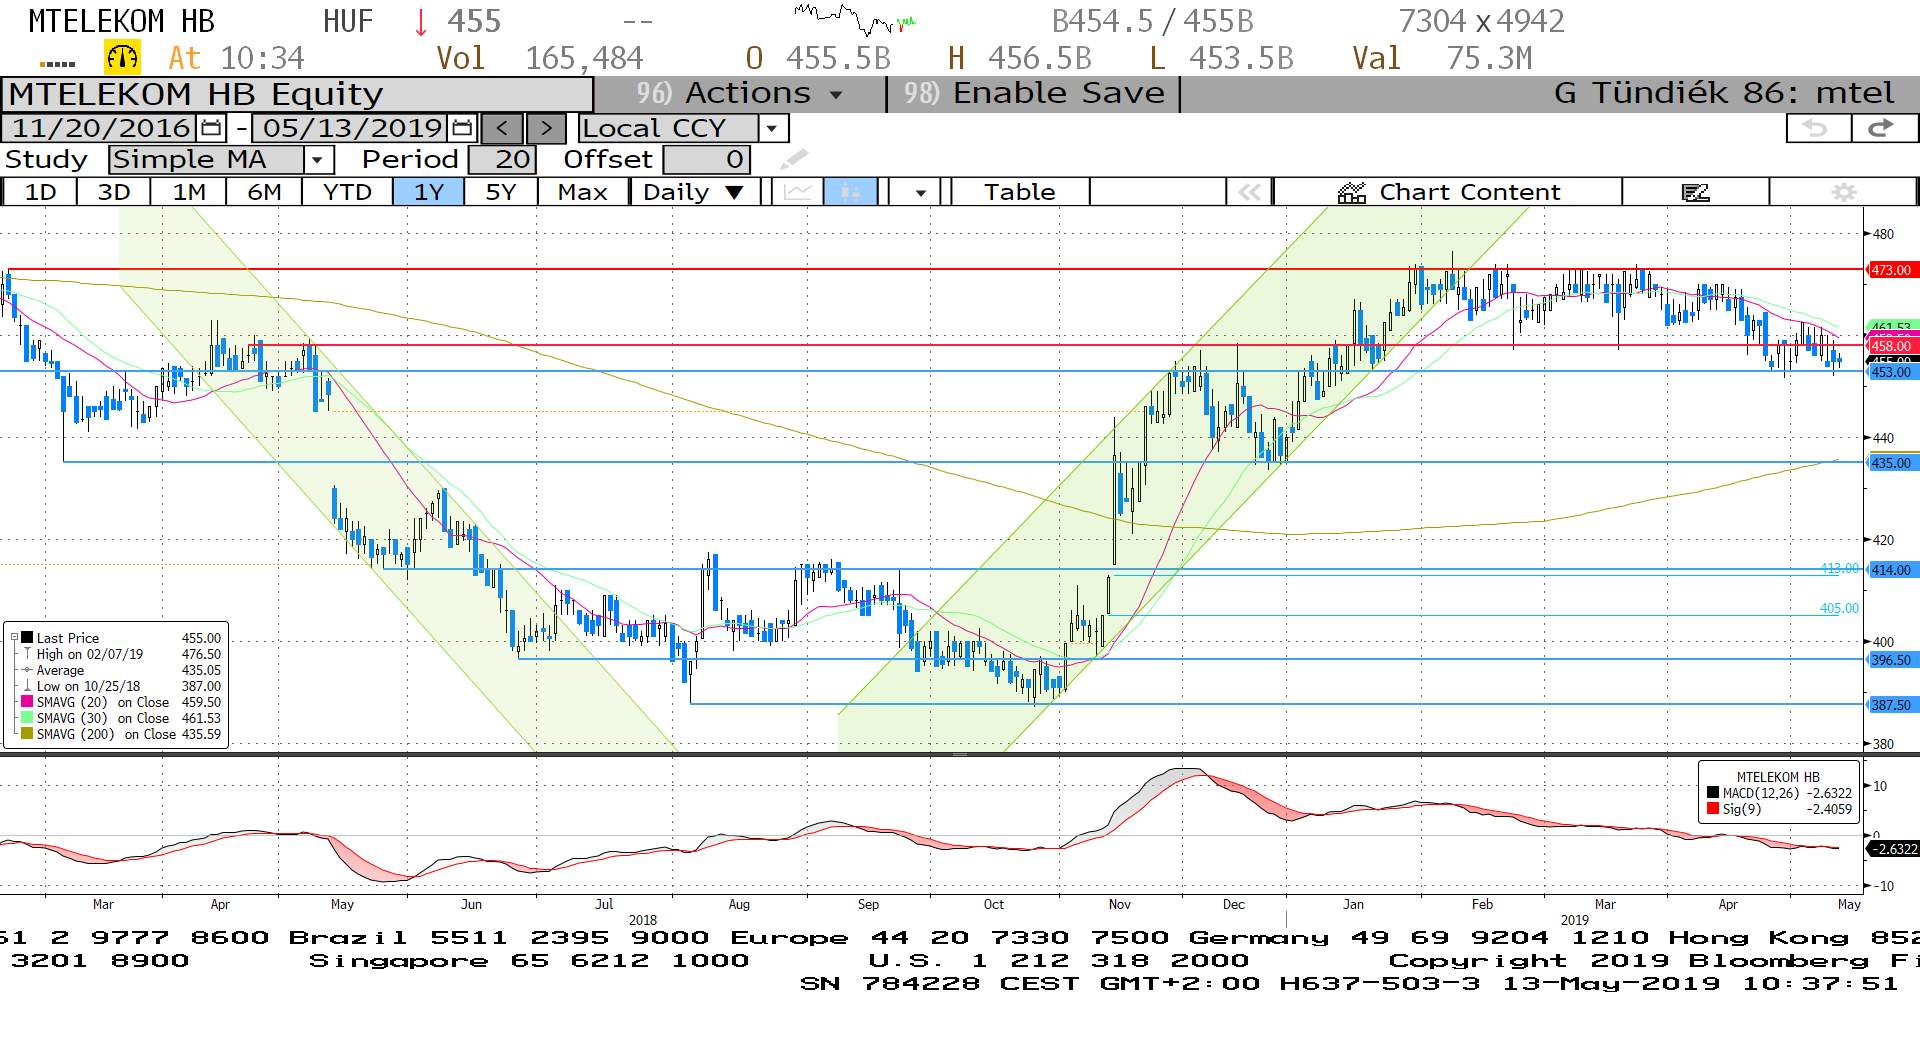Select the 1Y time range
Screen dimensions: 1920x1039
point(429,192)
